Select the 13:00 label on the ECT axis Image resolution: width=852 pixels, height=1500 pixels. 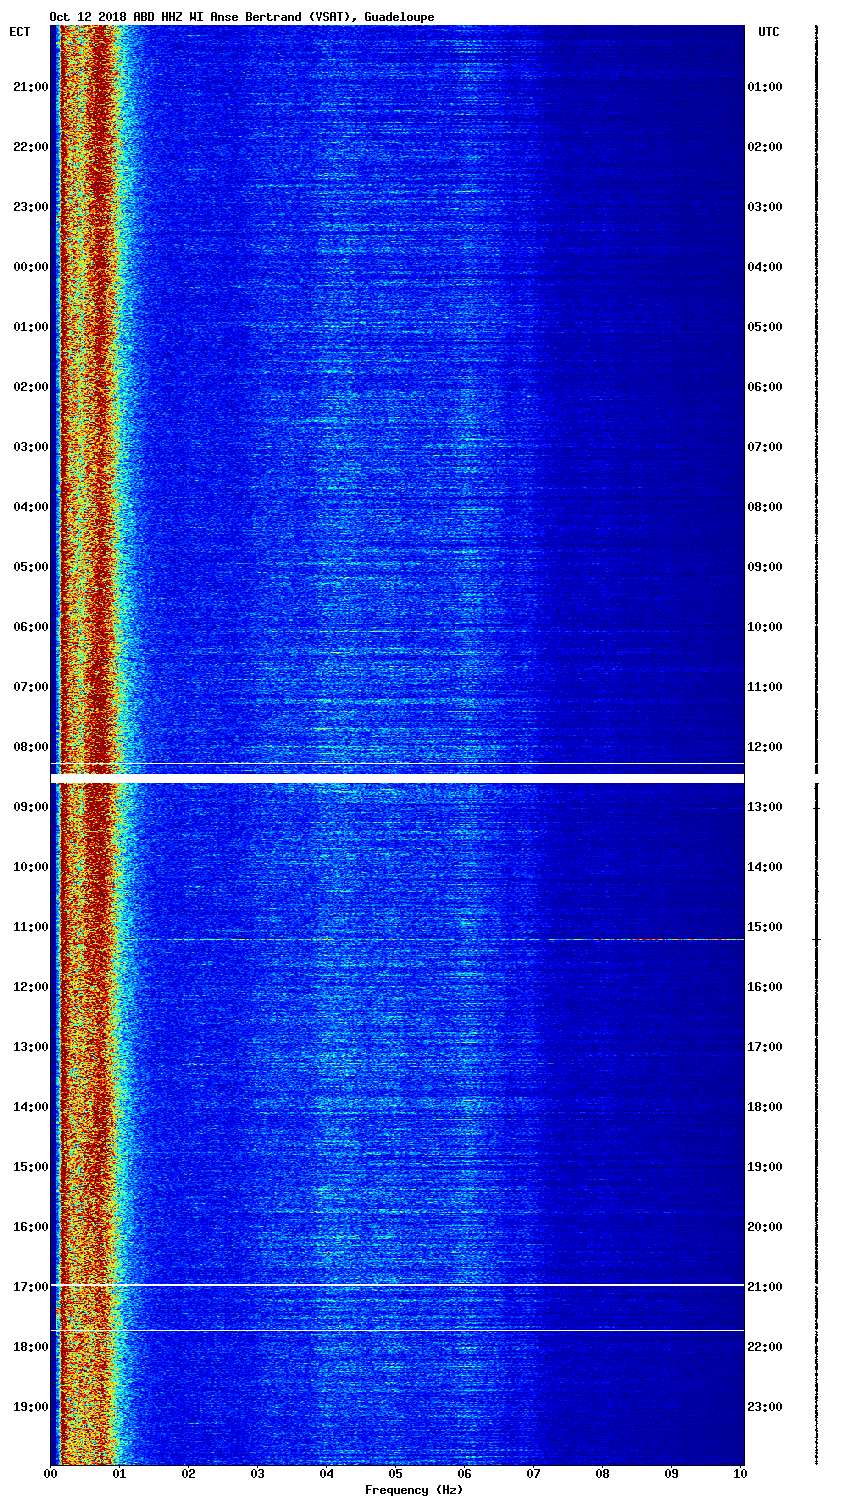click(30, 1047)
